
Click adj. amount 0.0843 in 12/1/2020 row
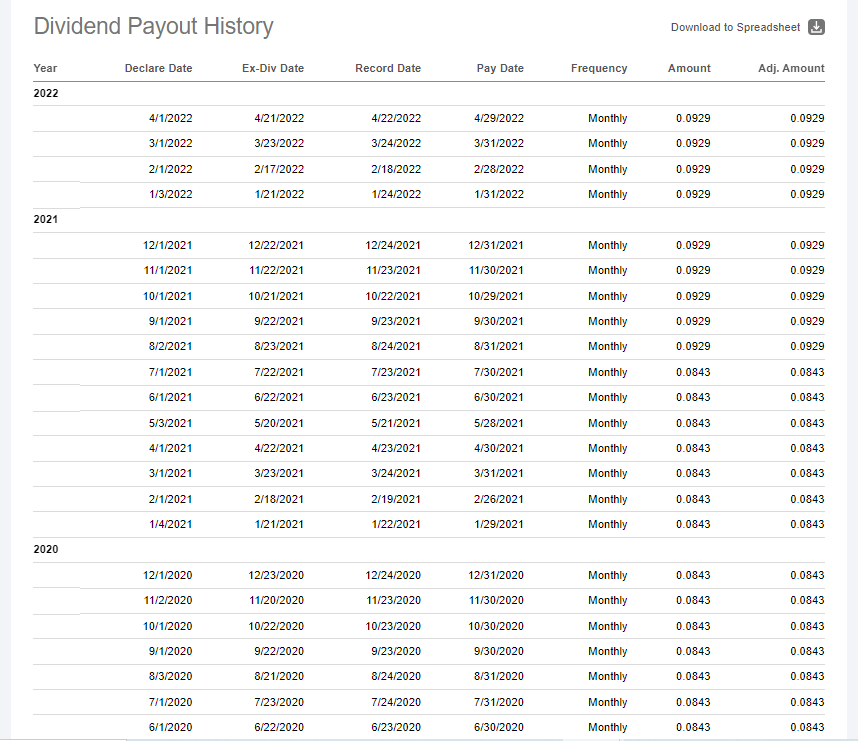(807, 575)
